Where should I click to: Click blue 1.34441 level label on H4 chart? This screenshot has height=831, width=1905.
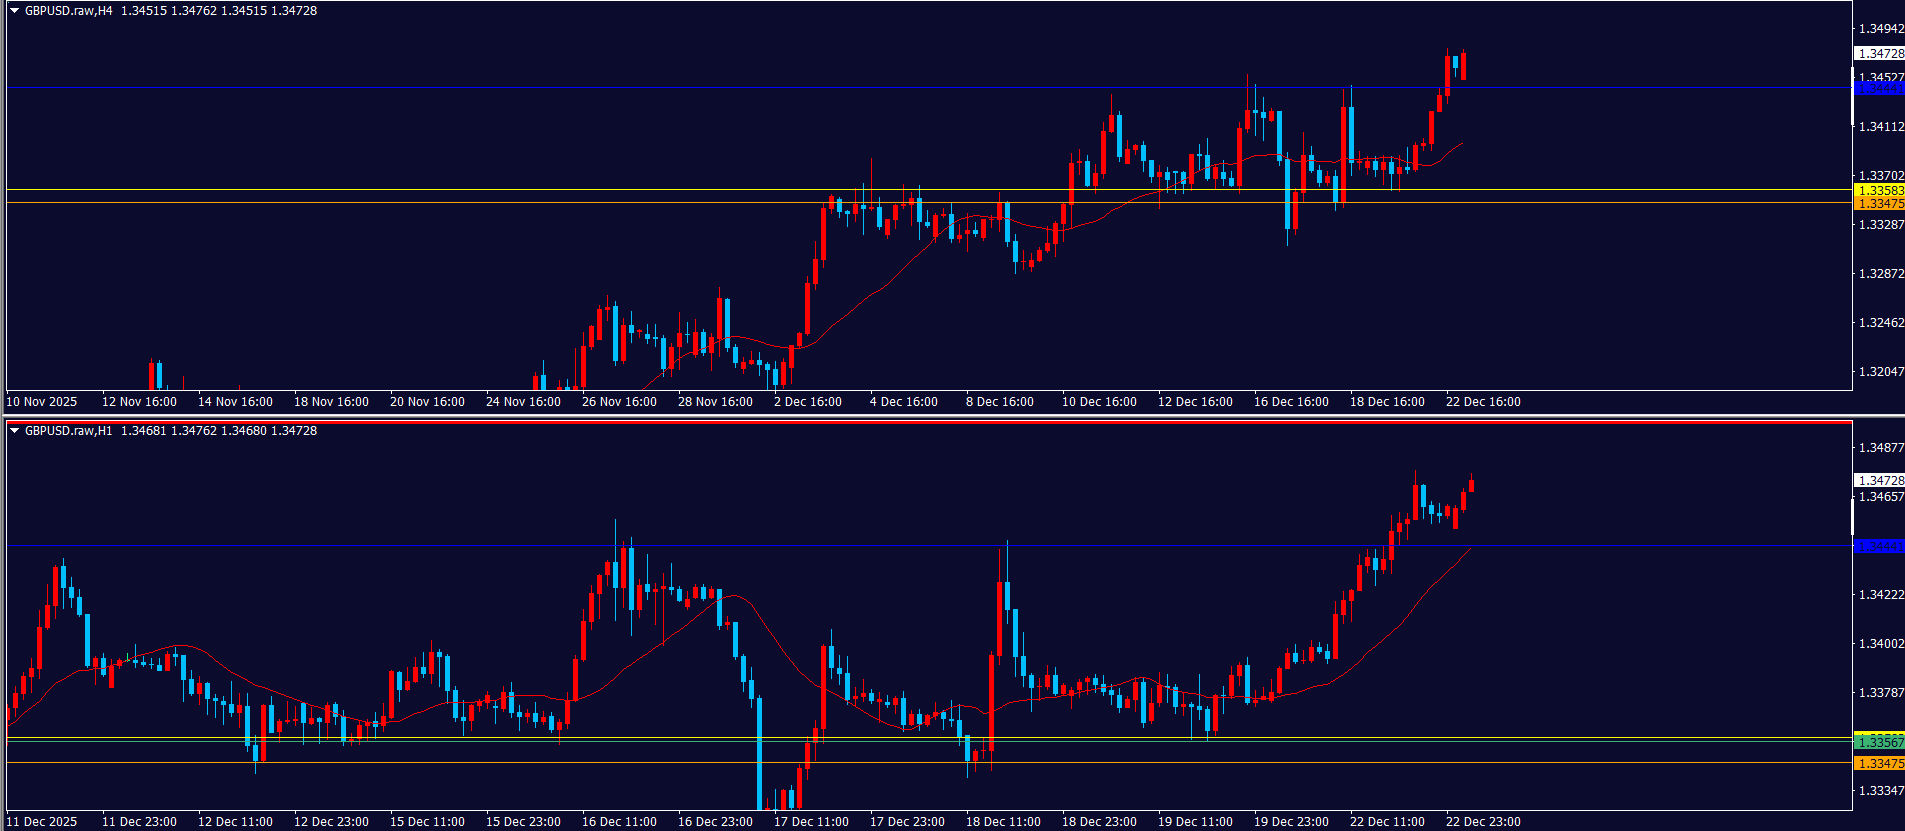(x=1879, y=89)
